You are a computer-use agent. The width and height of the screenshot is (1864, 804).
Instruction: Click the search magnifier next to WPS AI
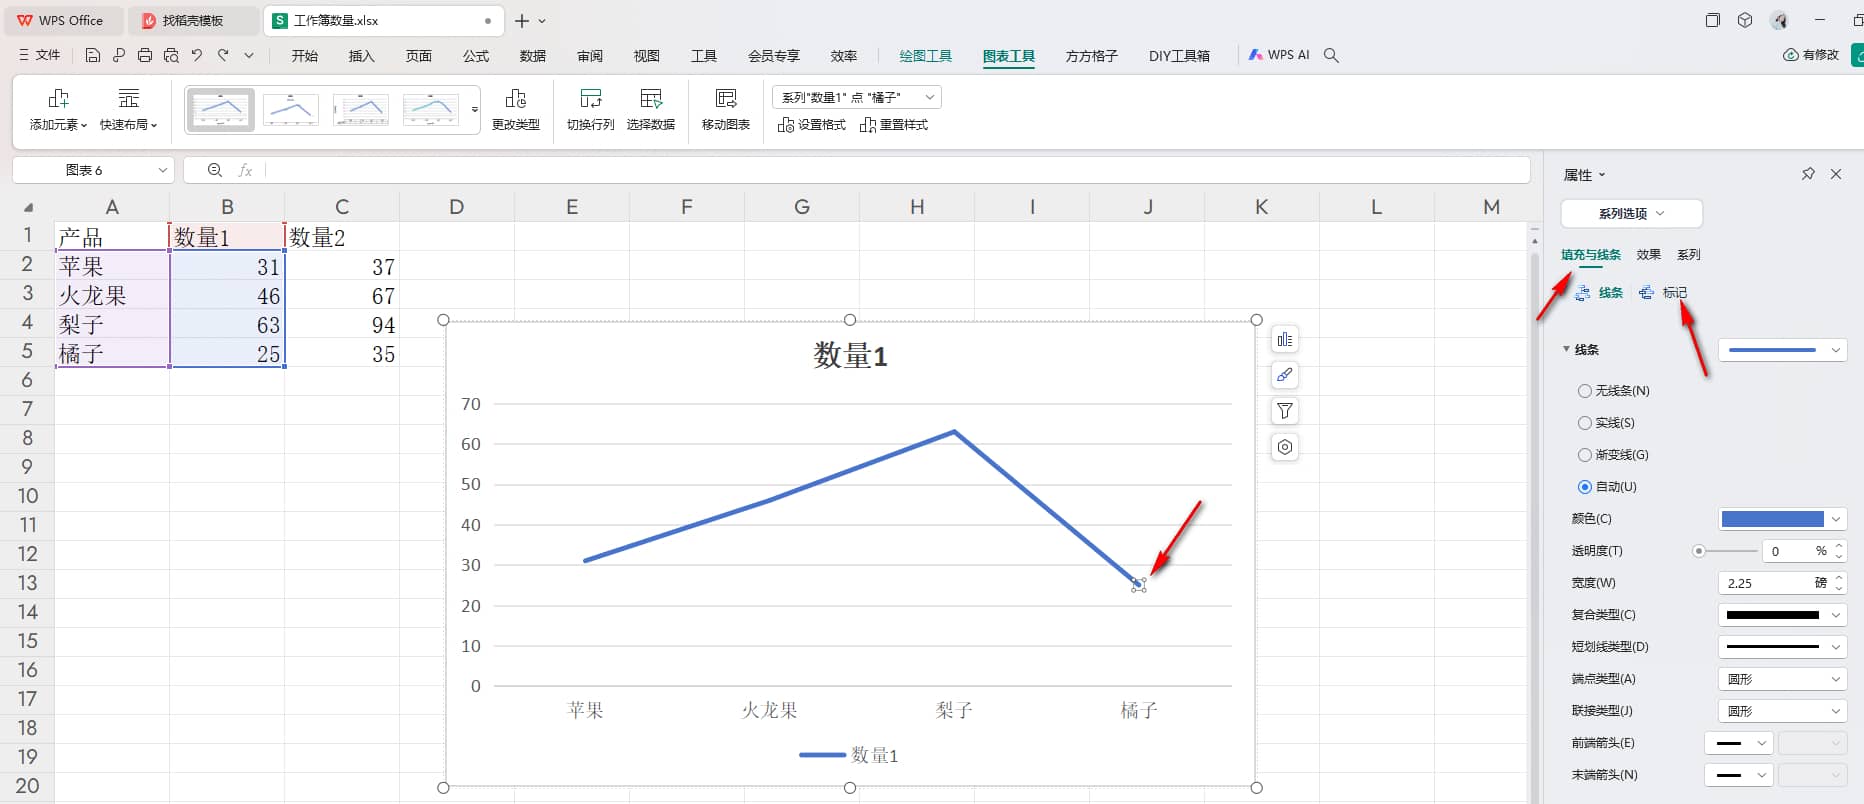1331,56
